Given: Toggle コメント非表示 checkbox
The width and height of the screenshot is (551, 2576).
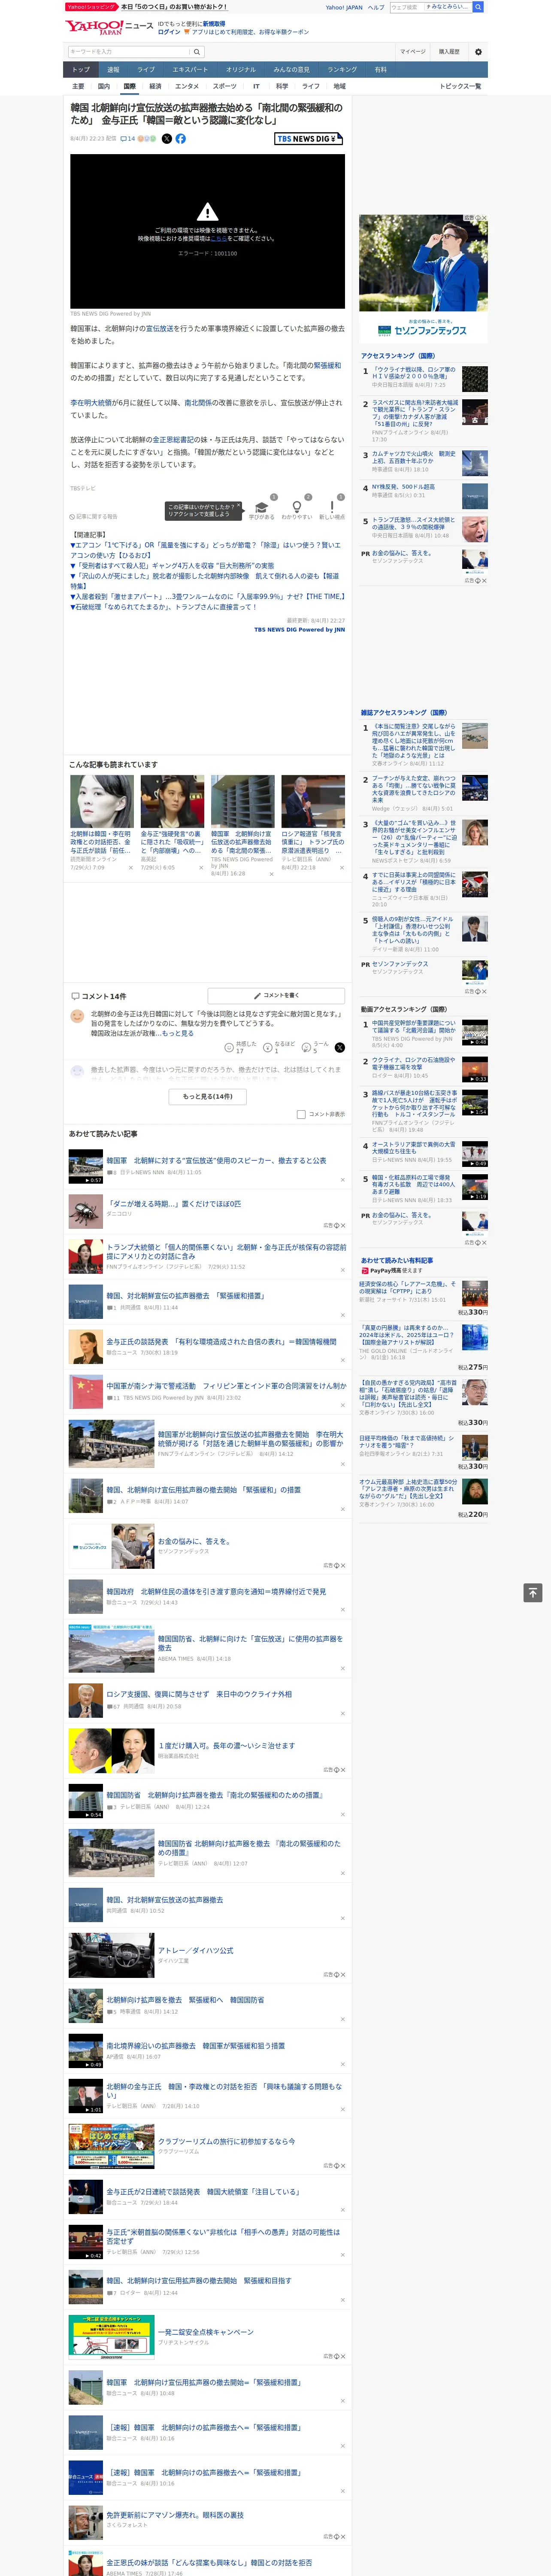Looking at the screenshot, I should (301, 1114).
